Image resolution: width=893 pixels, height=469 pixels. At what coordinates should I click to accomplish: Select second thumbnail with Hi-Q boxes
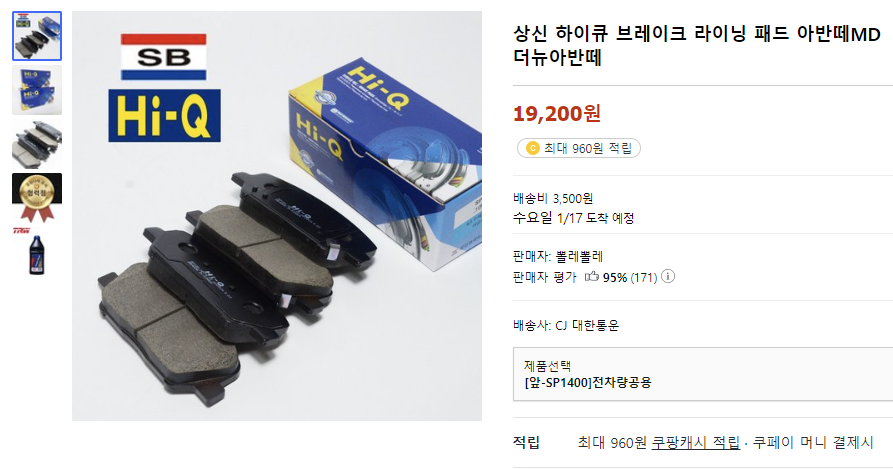click(x=37, y=90)
